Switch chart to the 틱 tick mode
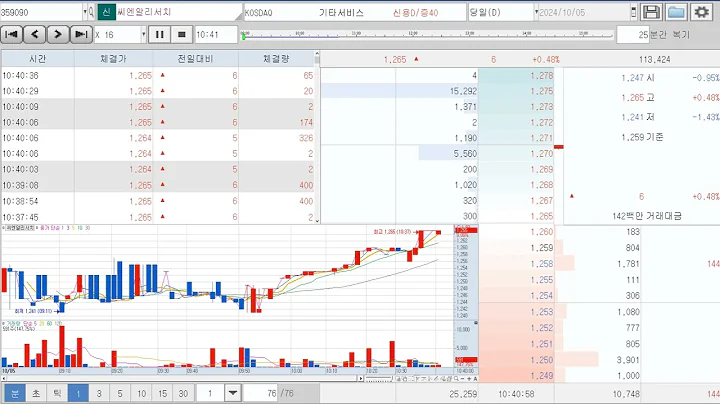 pos(57,393)
